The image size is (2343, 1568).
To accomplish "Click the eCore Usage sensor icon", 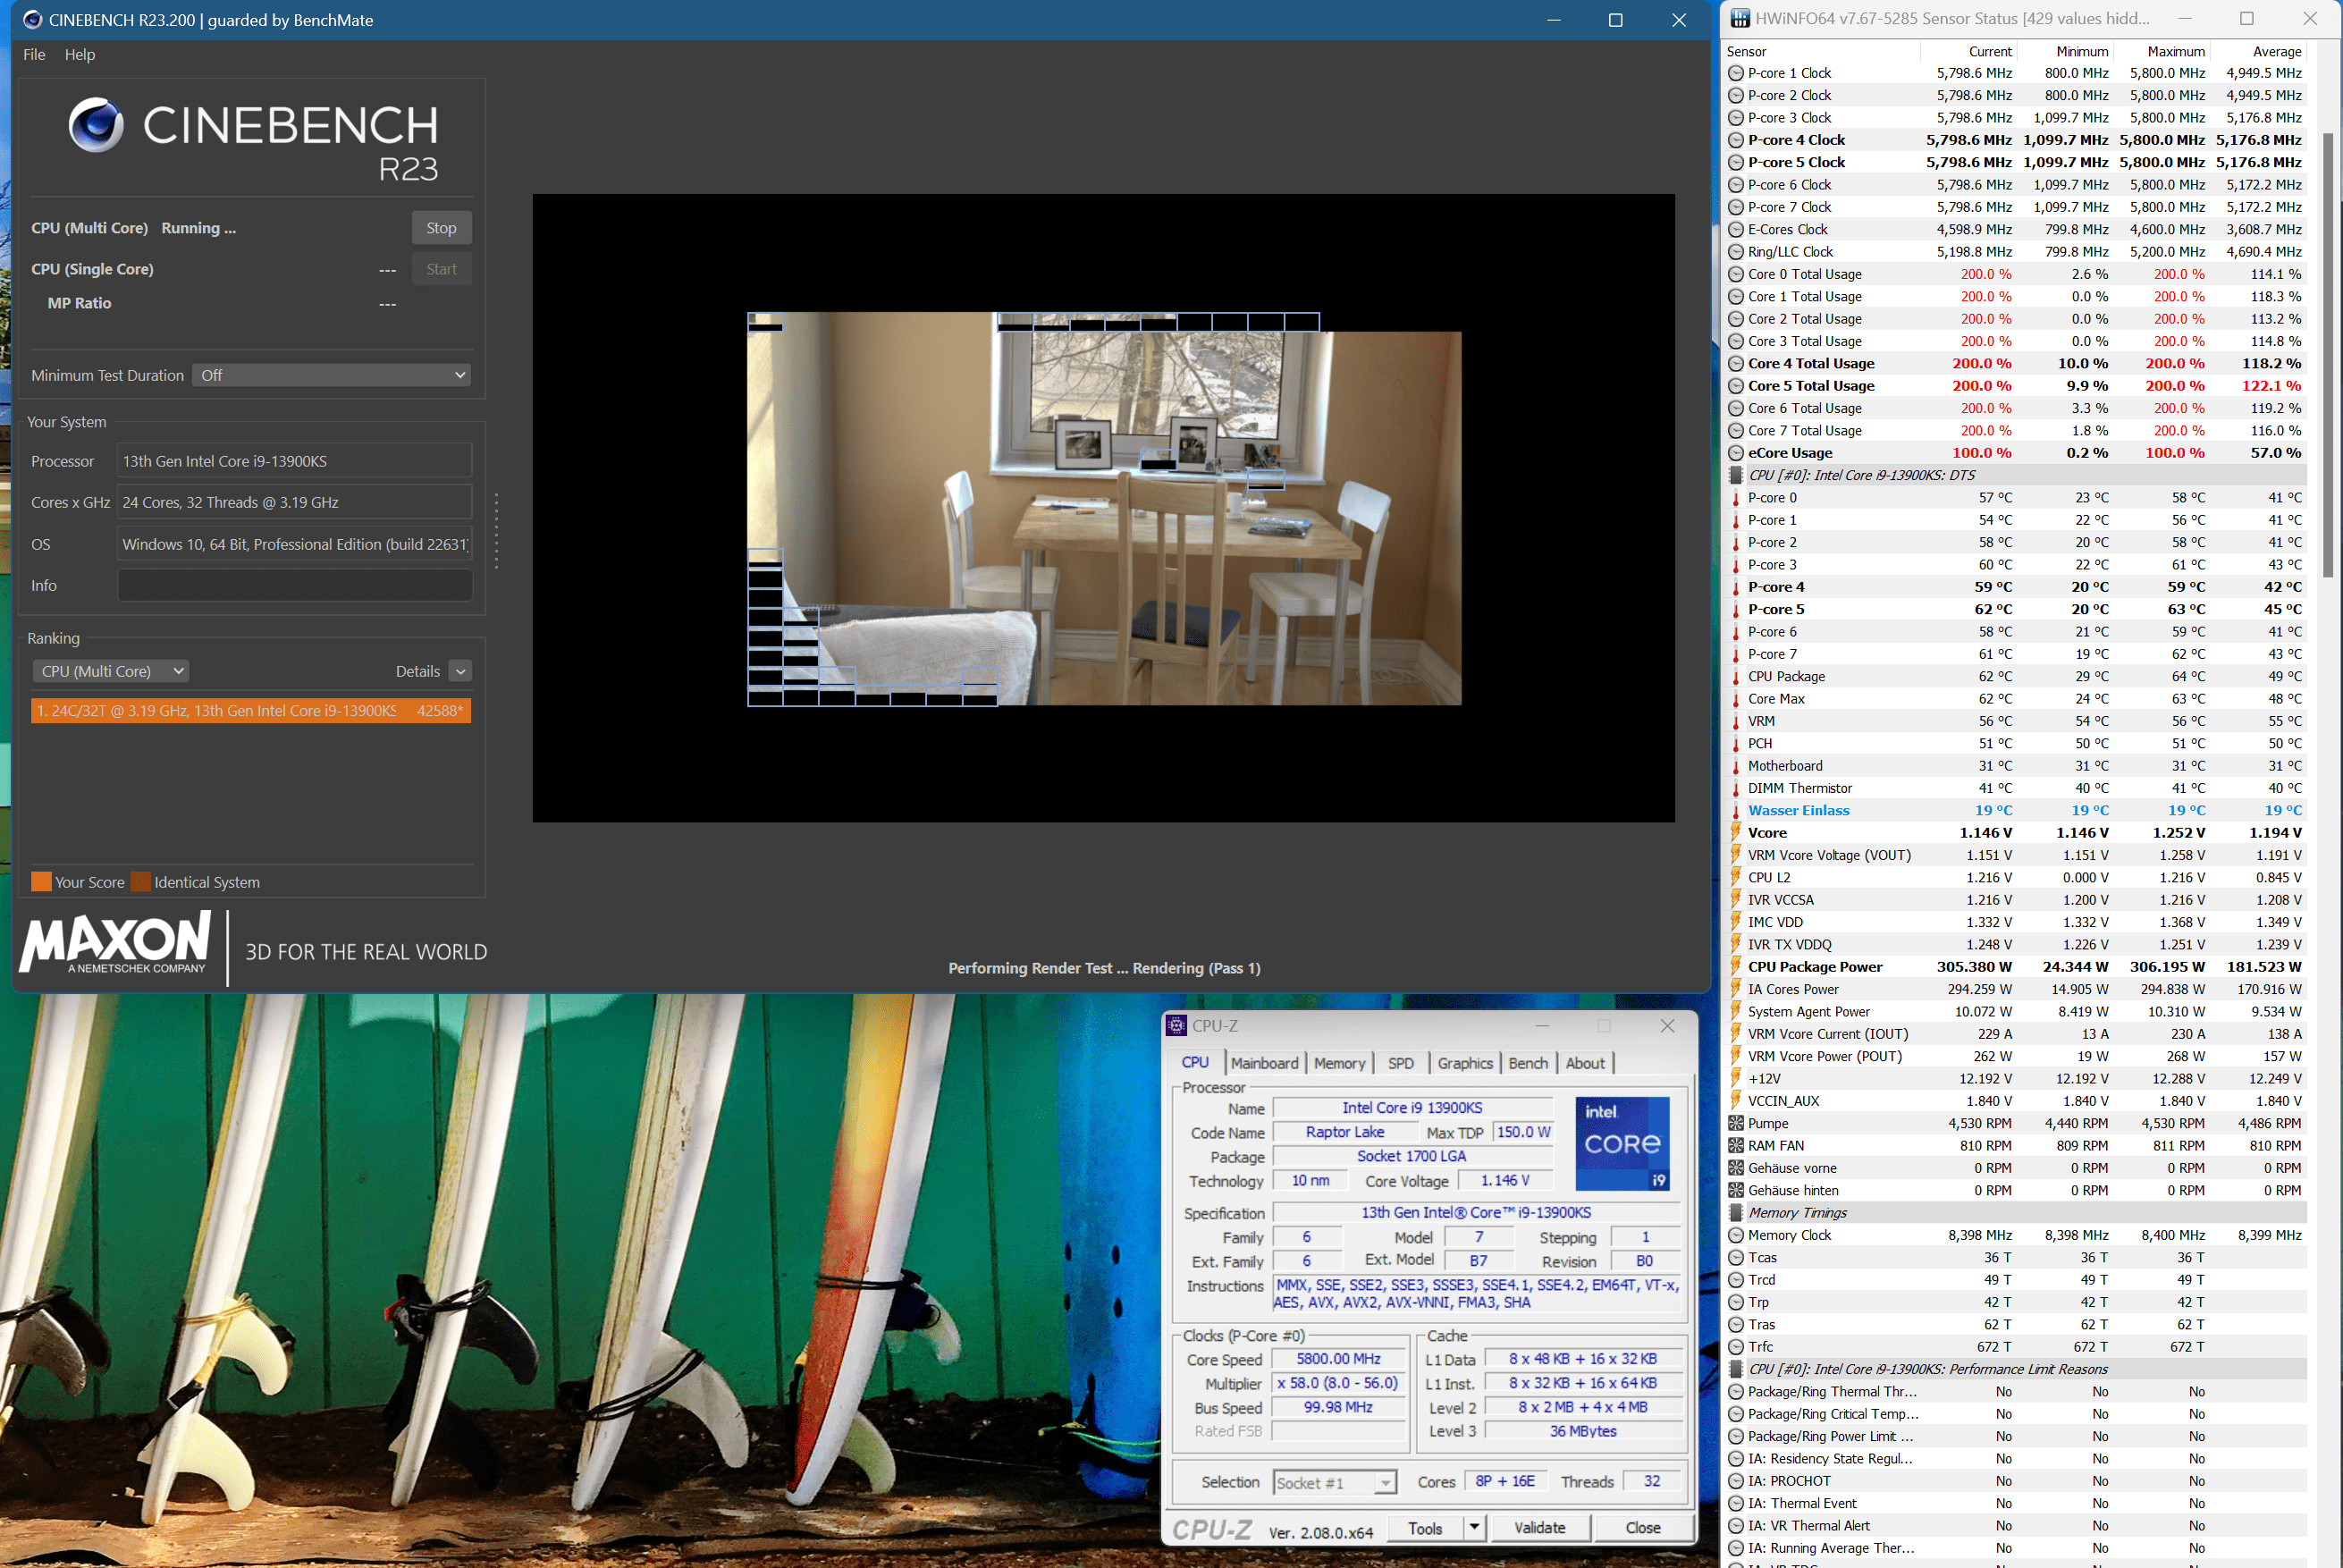I will coord(1736,453).
